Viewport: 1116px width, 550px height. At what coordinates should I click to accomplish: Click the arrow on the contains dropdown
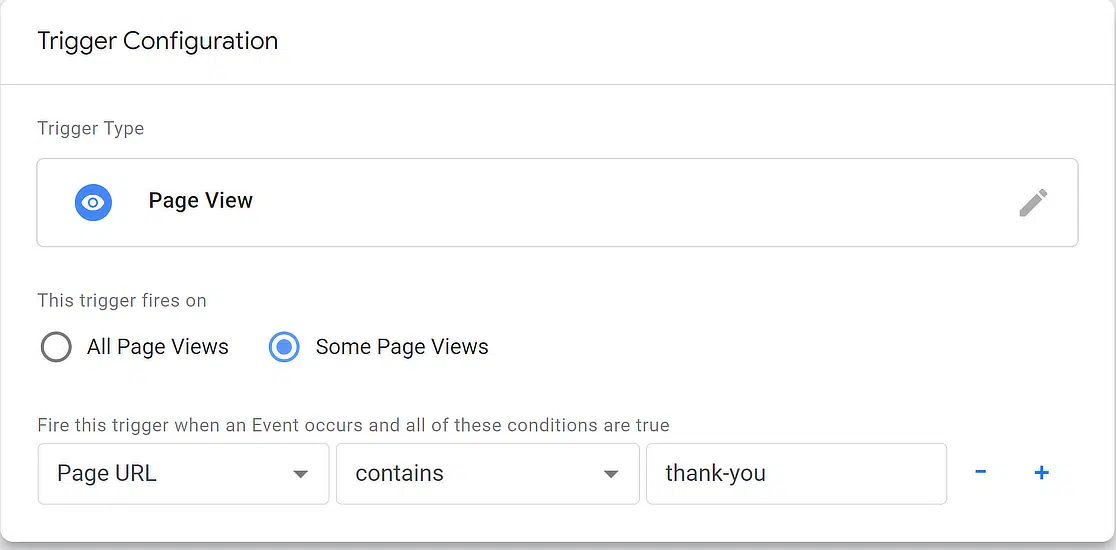[x=611, y=475]
